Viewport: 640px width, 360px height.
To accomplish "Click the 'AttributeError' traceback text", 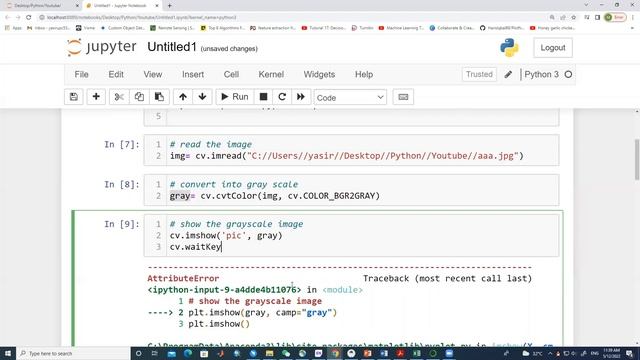I will coord(183,278).
